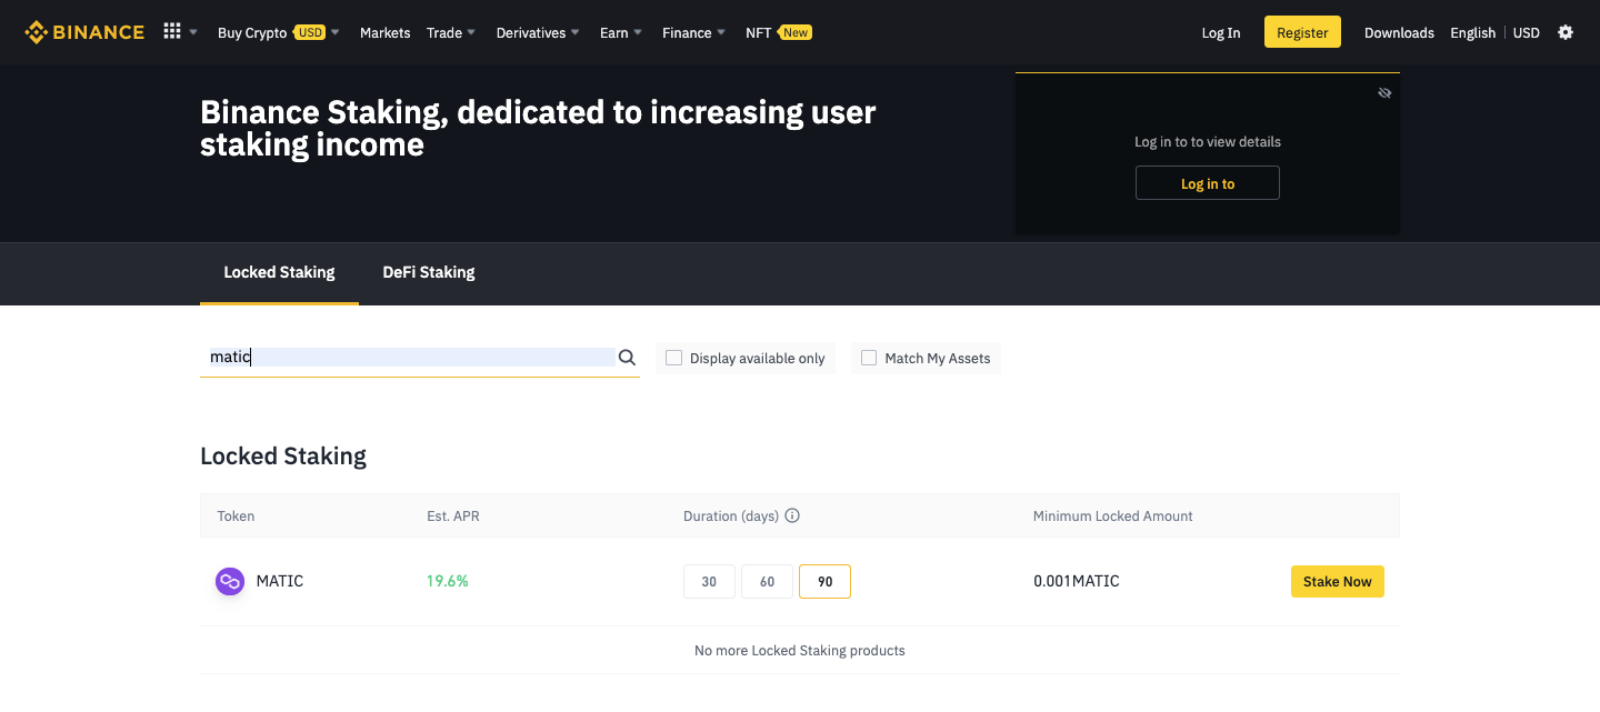Viewport: 1600px width, 712px height.
Task: Click the MATIC token icon
Action: pyautogui.click(x=230, y=581)
